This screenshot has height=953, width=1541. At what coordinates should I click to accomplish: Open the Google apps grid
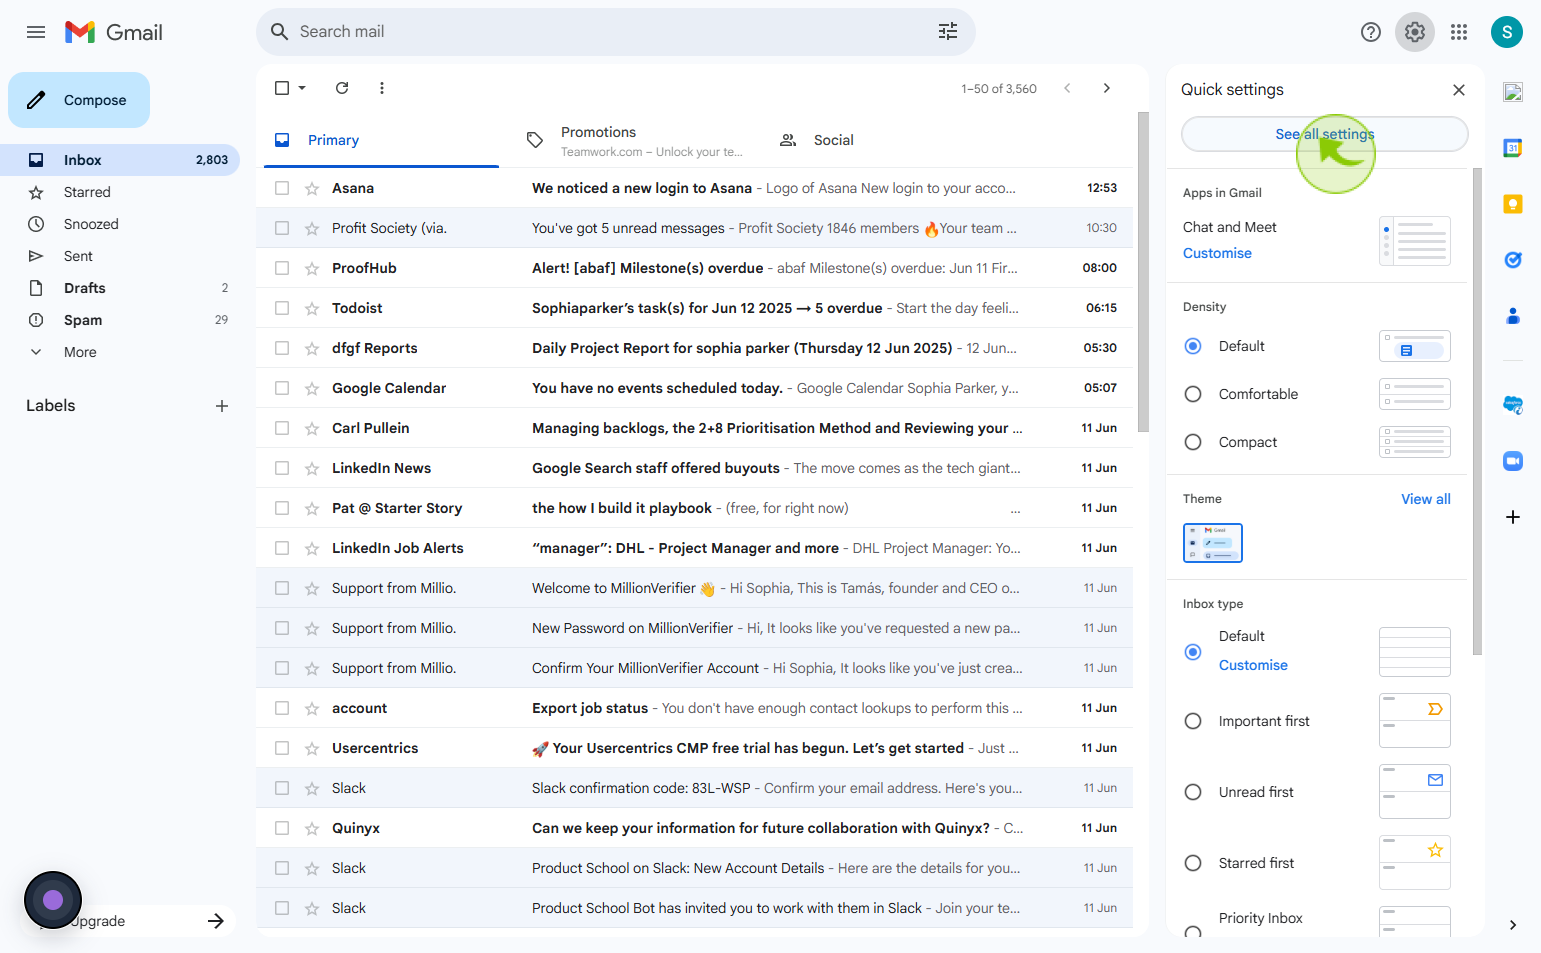[x=1459, y=32]
